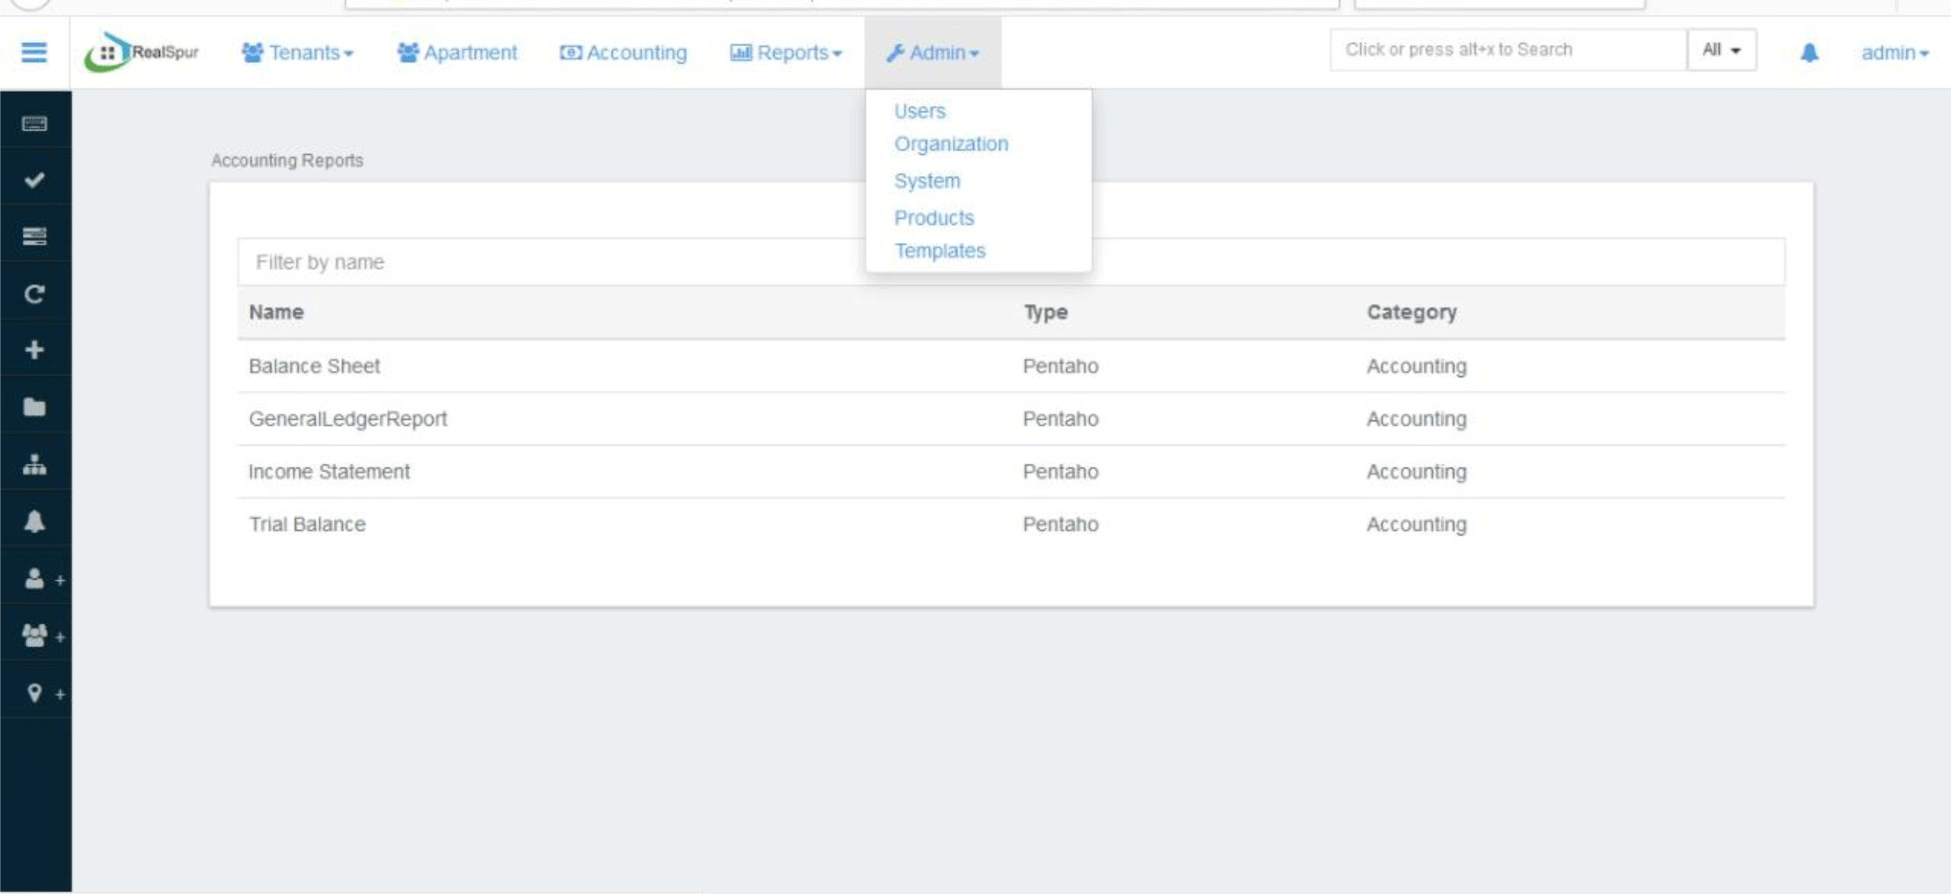Open the admin user account dropdown
This screenshot has width=1951, height=894.
coord(1895,52)
